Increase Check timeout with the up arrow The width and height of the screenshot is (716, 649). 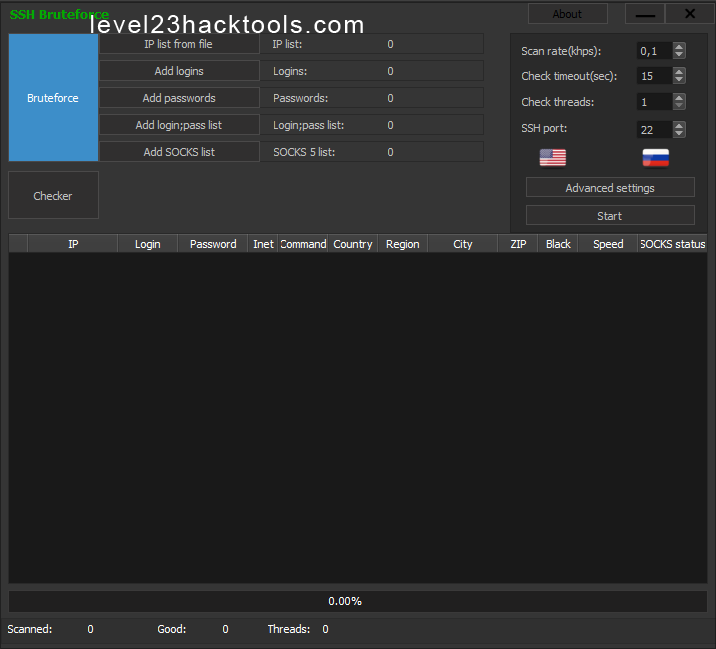679,72
